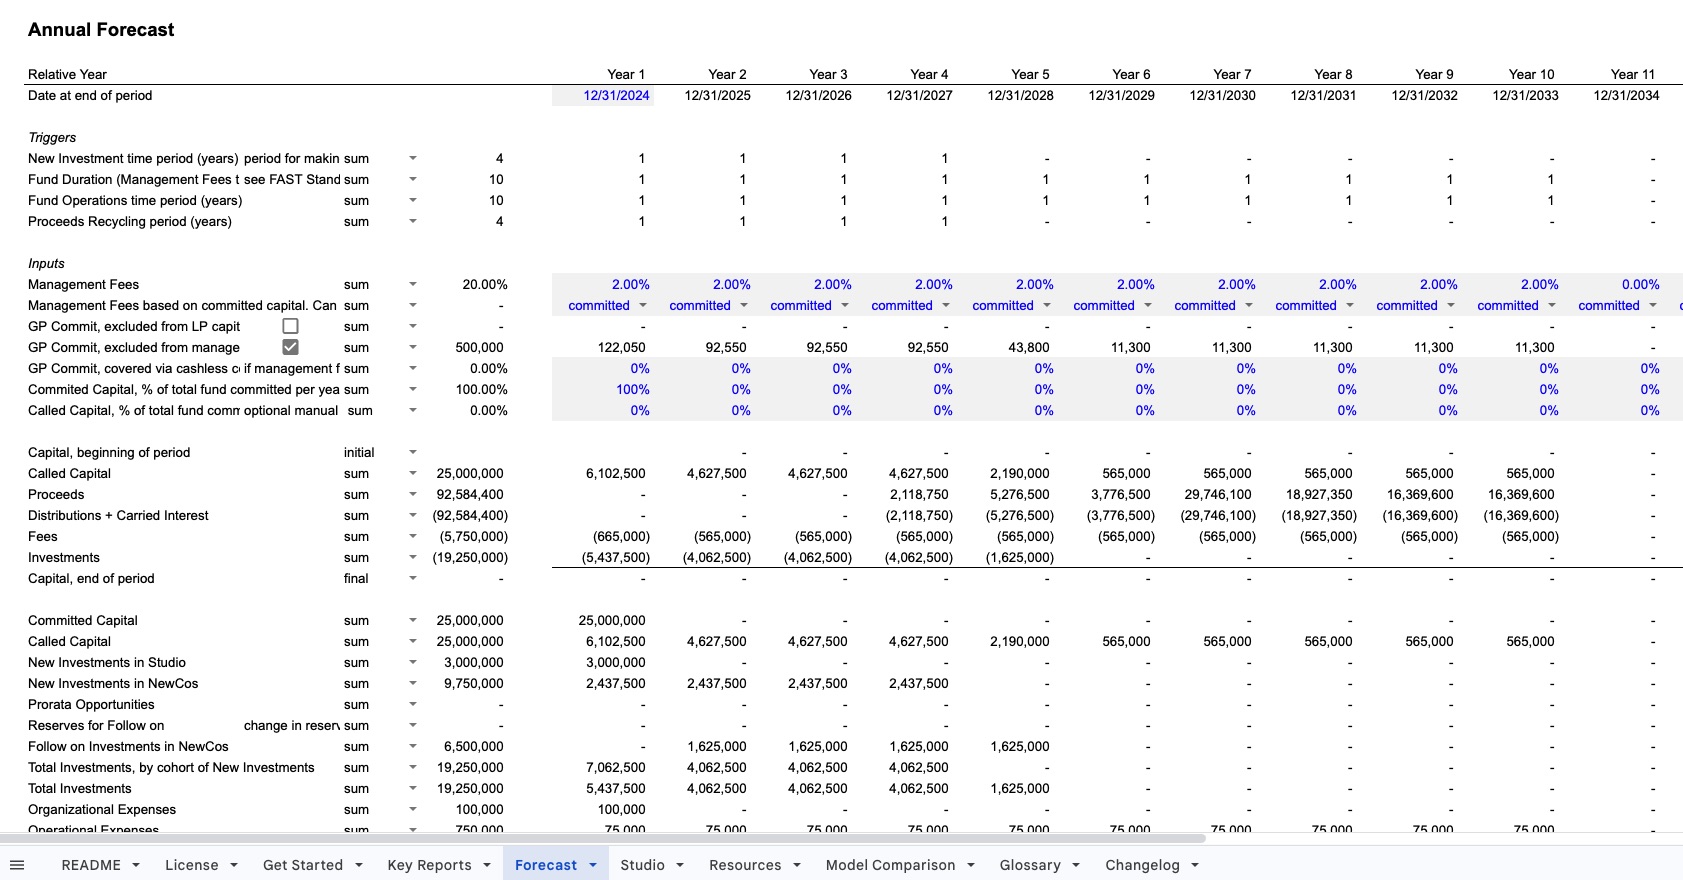The image size is (1683, 880).
Task: Select GP Commit total 500,000
Action: pos(479,347)
